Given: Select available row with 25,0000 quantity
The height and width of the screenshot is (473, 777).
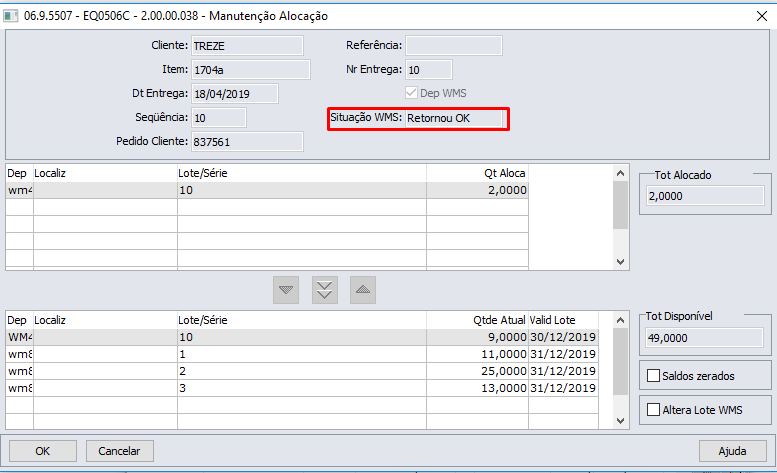Looking at the screenshot, I should click(302, 371).
